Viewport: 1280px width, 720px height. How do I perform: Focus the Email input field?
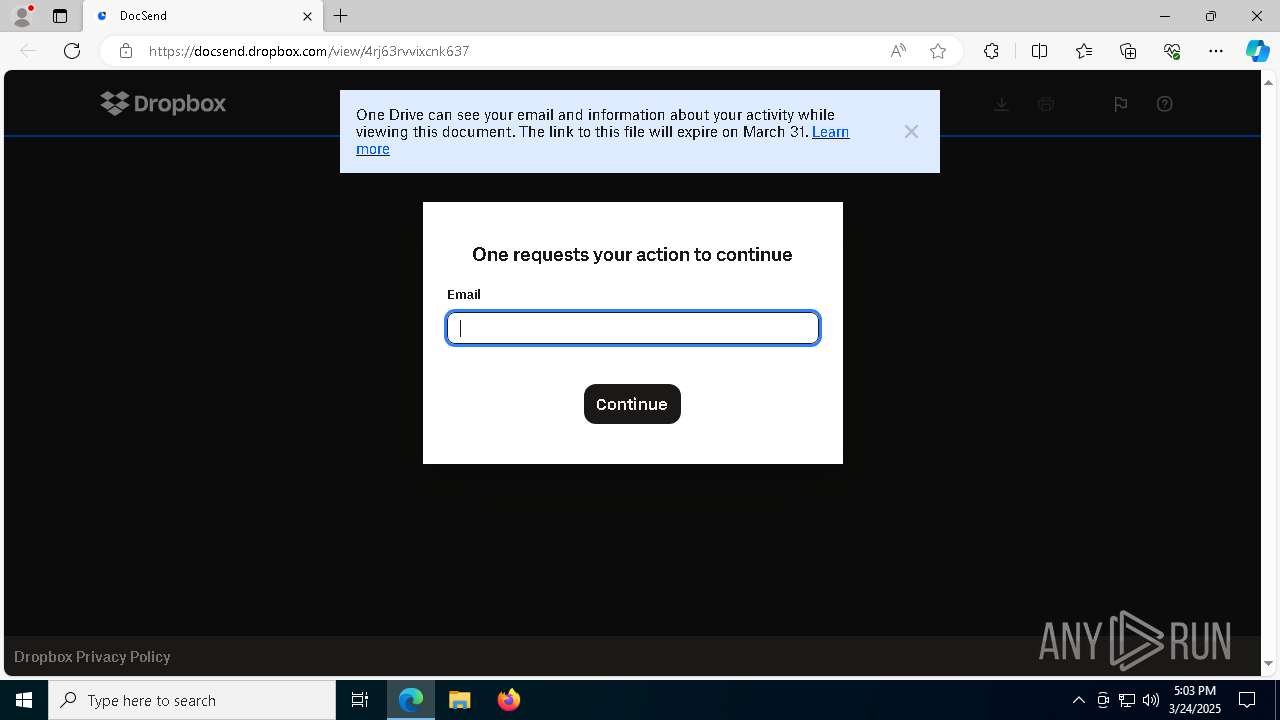(633, 328)
